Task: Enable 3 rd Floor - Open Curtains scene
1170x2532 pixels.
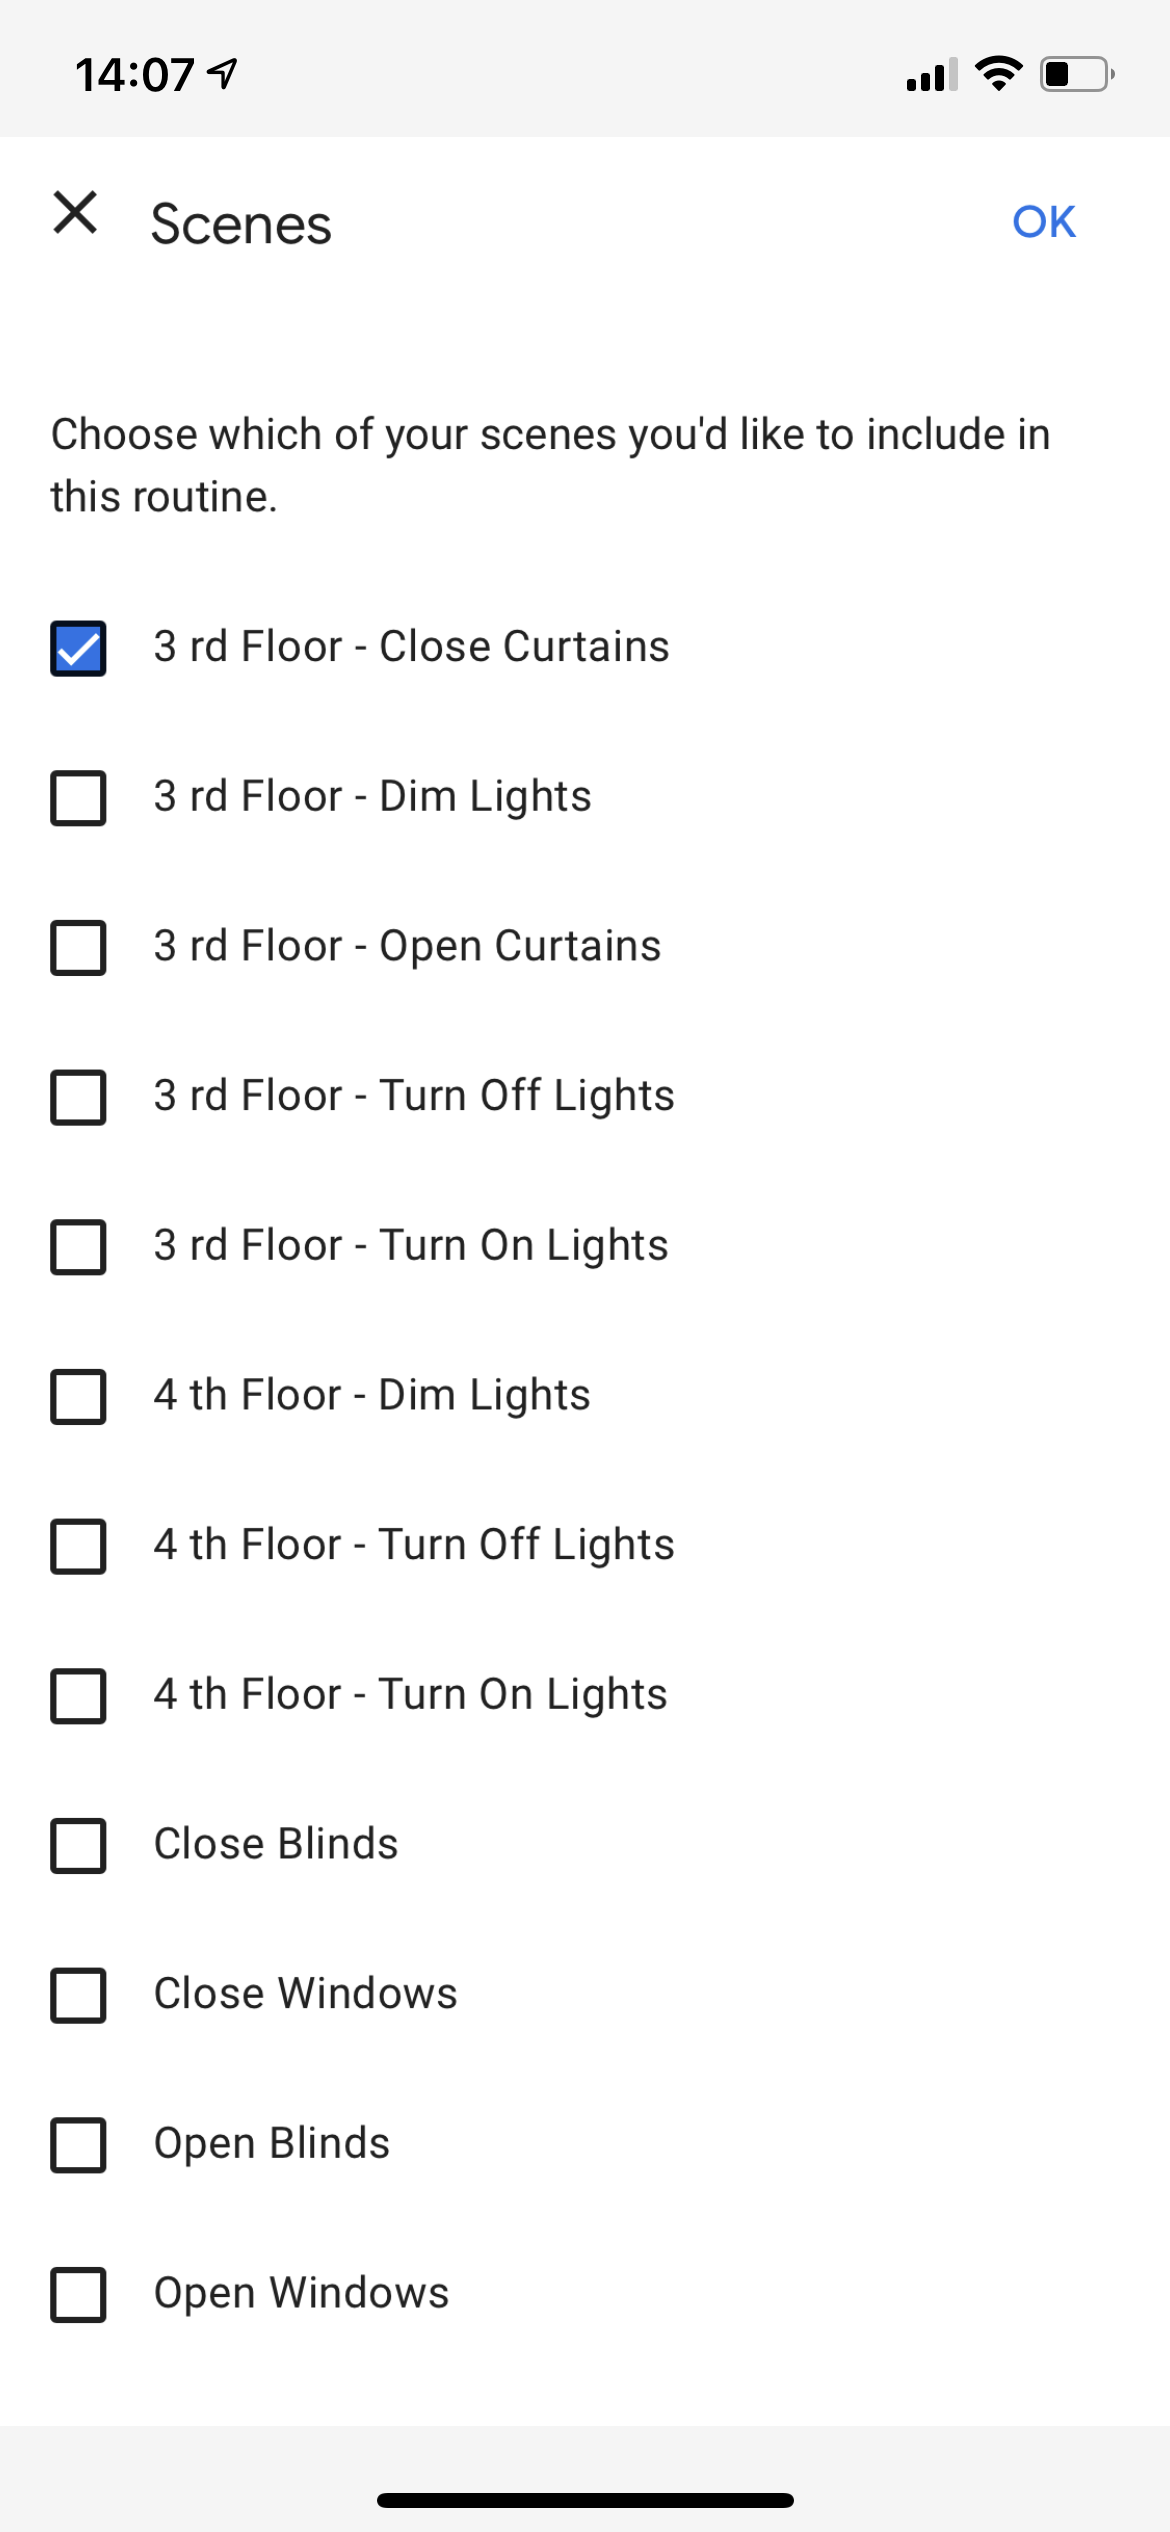Action: click(x=78, y=947)
